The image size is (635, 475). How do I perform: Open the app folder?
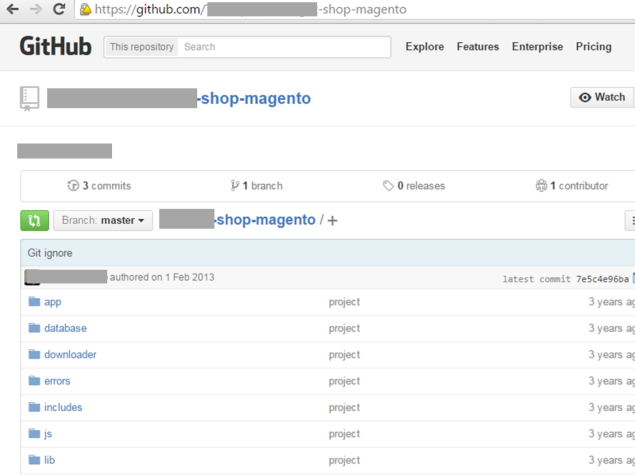tap(53, 302)
